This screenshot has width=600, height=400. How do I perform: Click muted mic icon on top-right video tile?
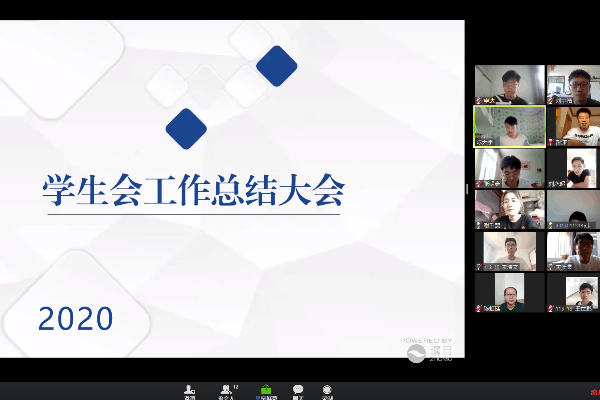(x=551, y=100)
